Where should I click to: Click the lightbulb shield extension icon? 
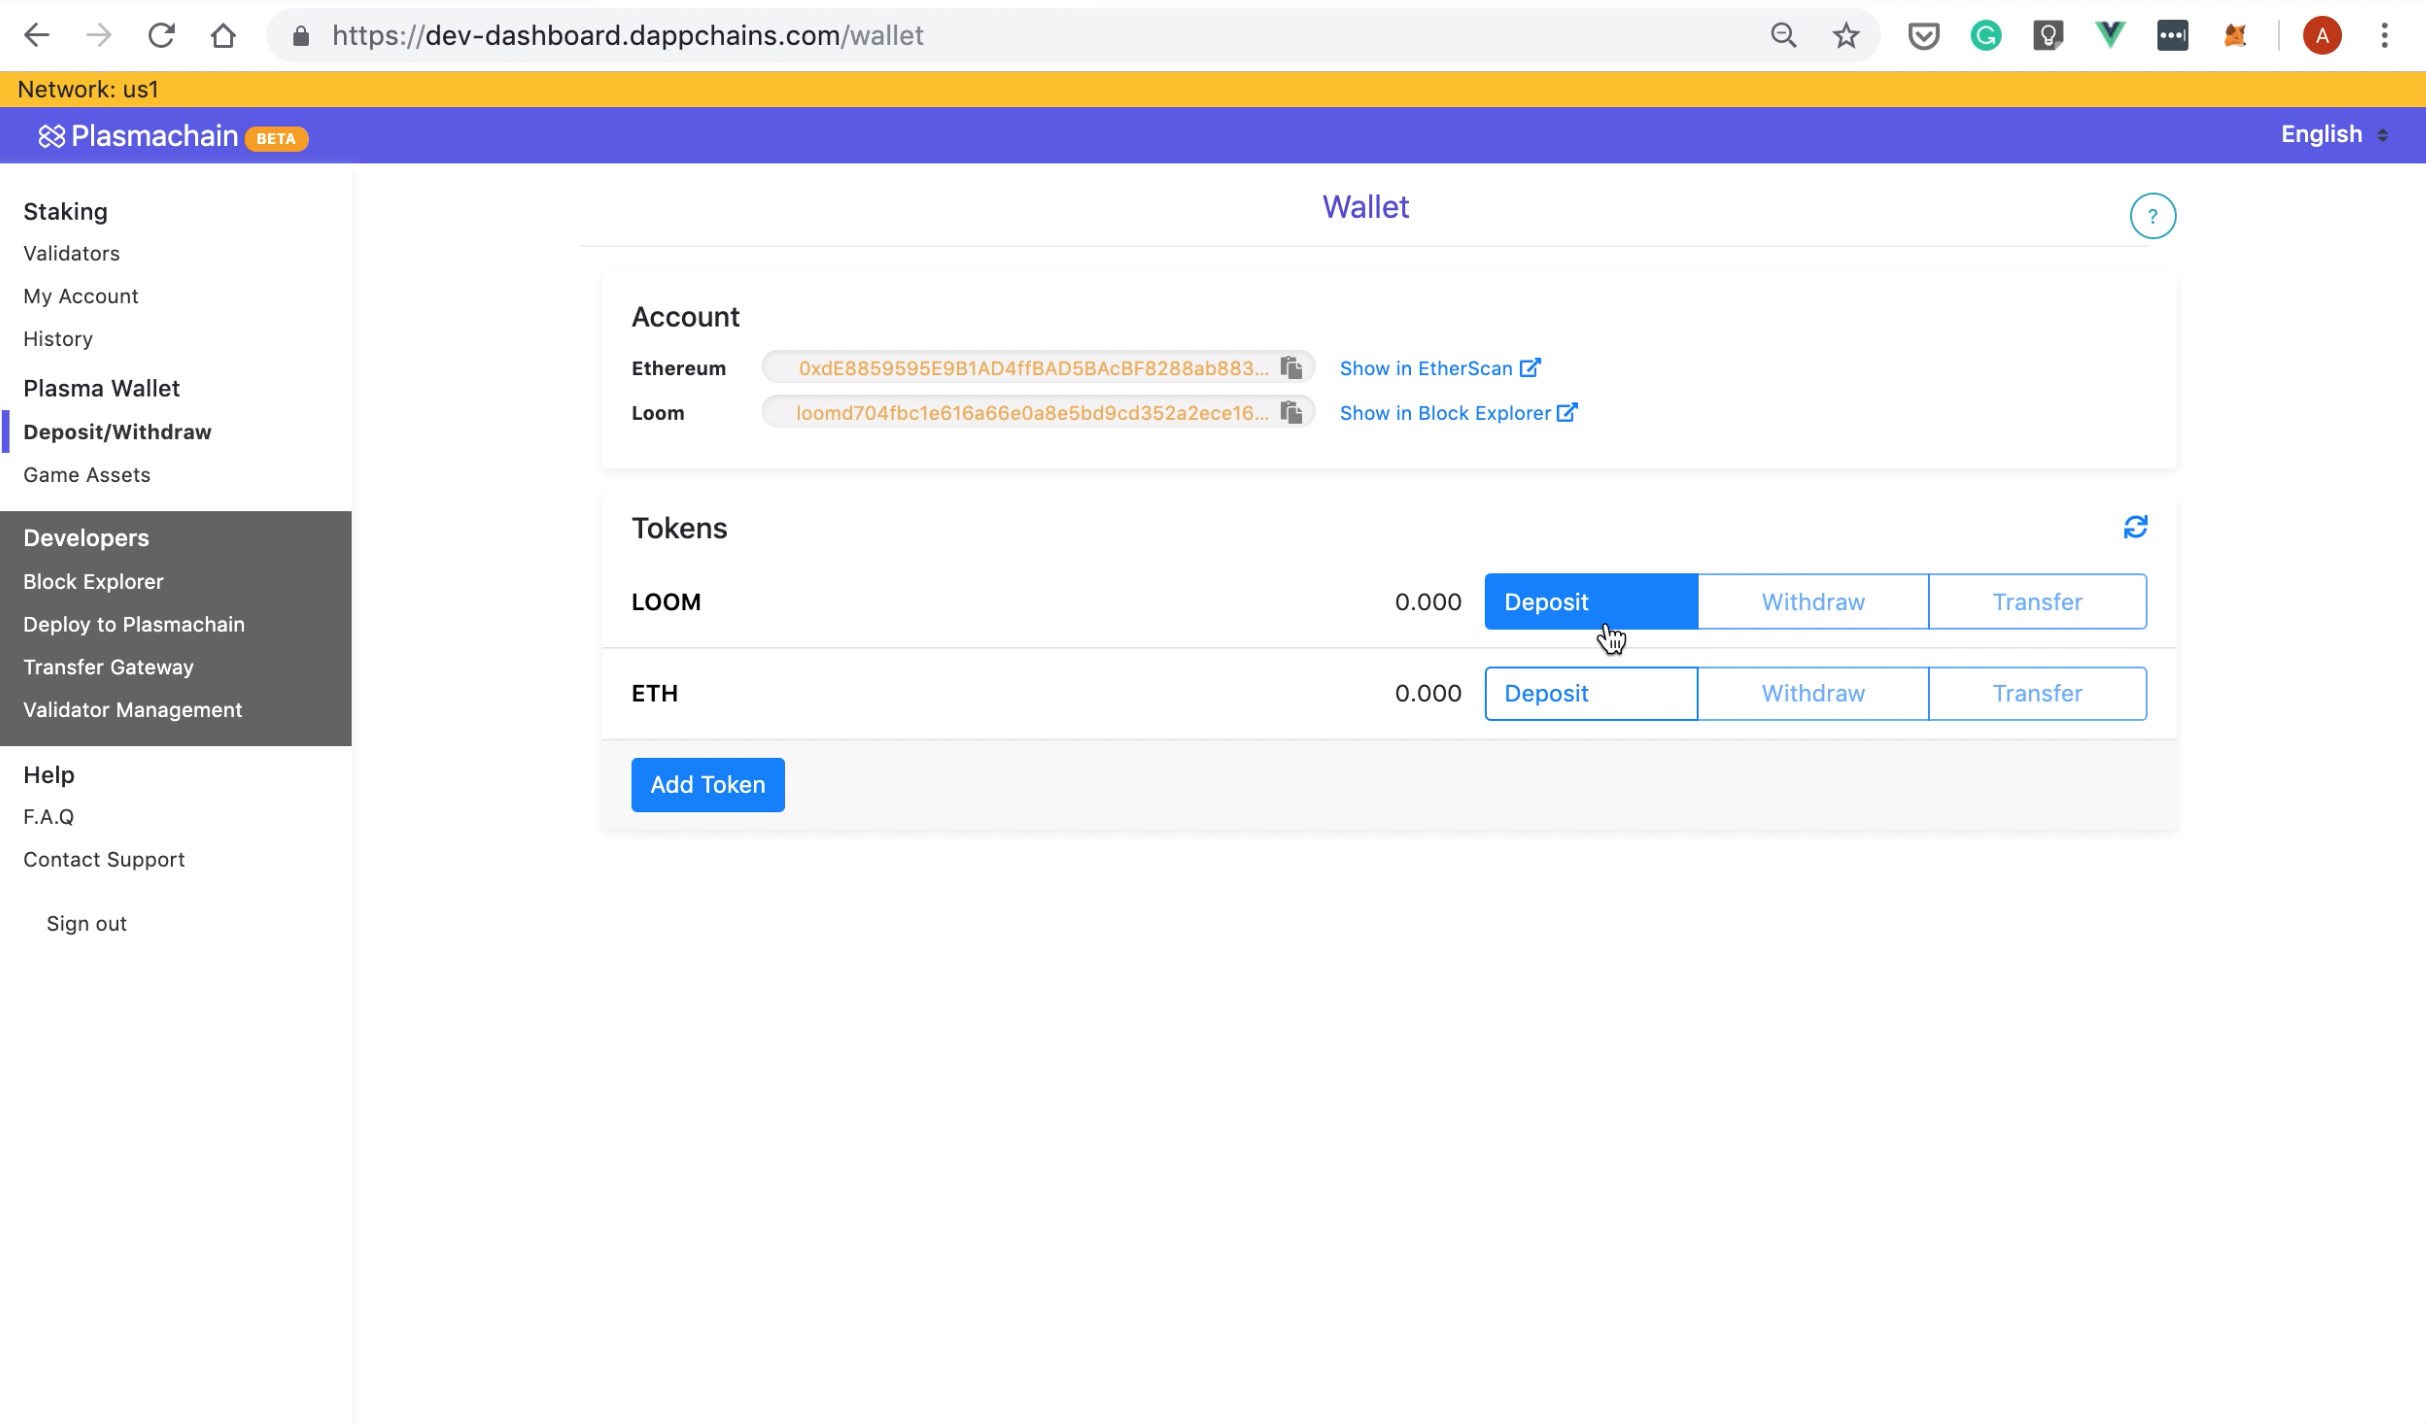click(2047, 36)
